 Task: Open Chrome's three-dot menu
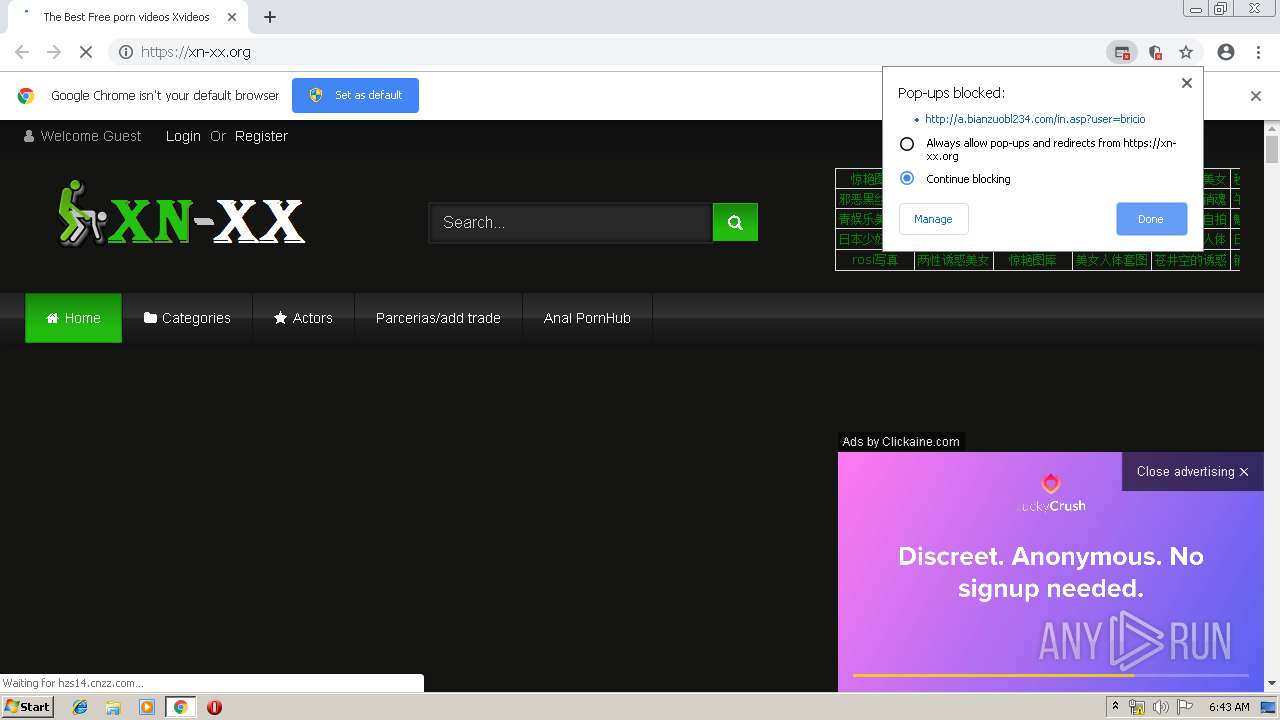1258,52
